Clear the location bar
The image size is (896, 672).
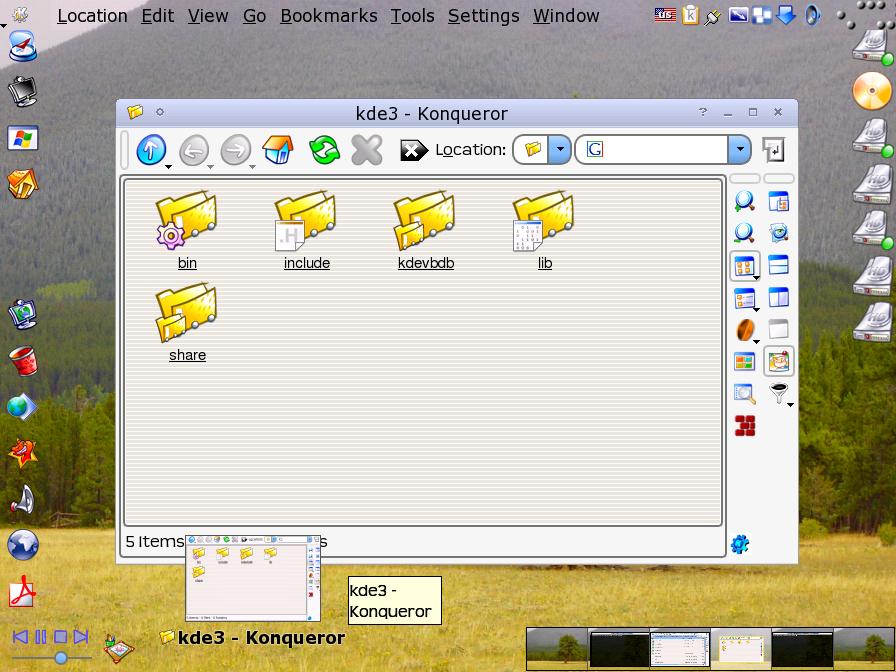coord(413,150)
